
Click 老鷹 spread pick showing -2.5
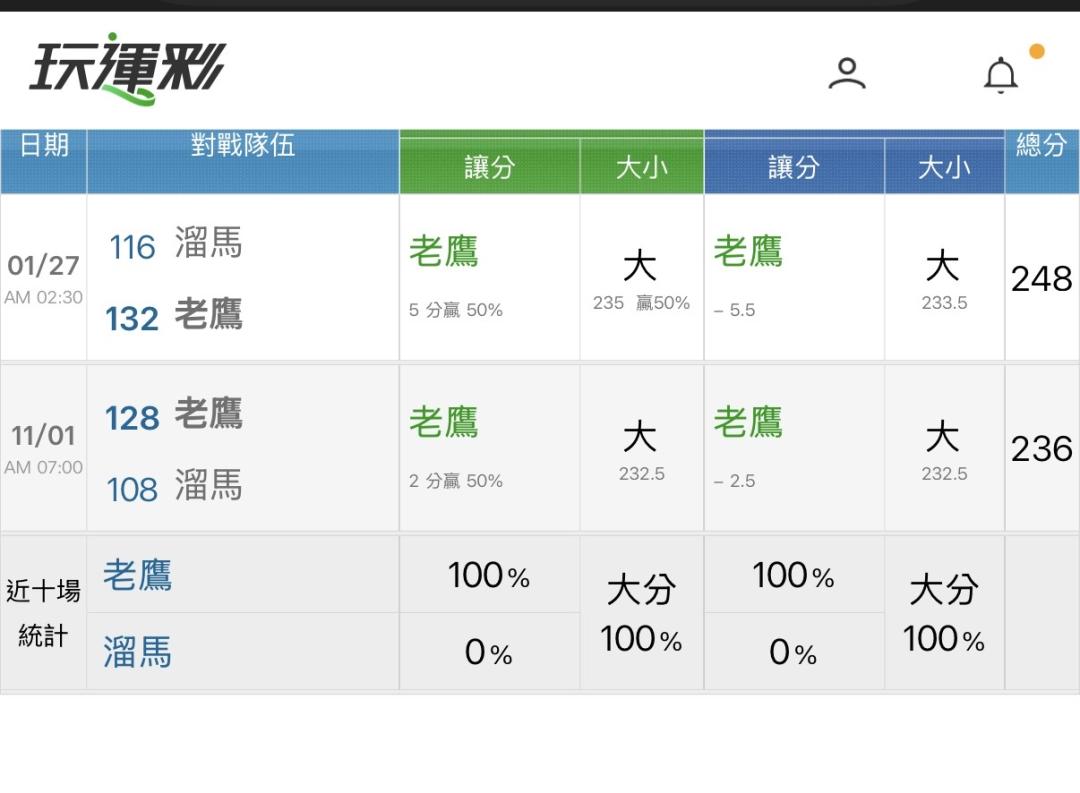coord(747,424)
